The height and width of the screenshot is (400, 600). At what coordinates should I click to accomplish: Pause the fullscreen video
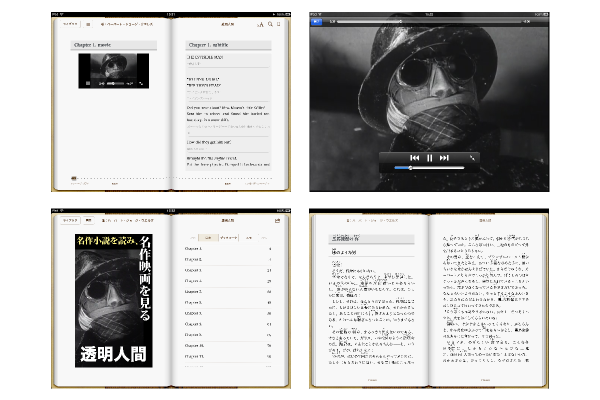point(429,158)
